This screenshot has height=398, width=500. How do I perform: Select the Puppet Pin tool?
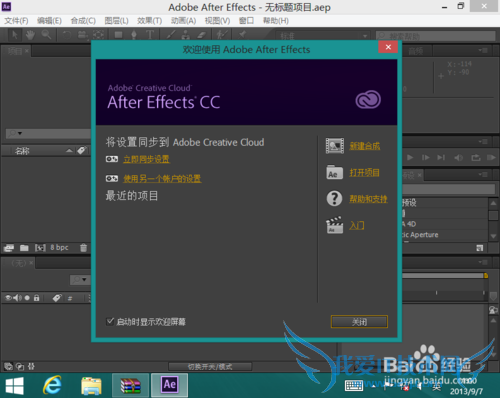tap(242, 35)
